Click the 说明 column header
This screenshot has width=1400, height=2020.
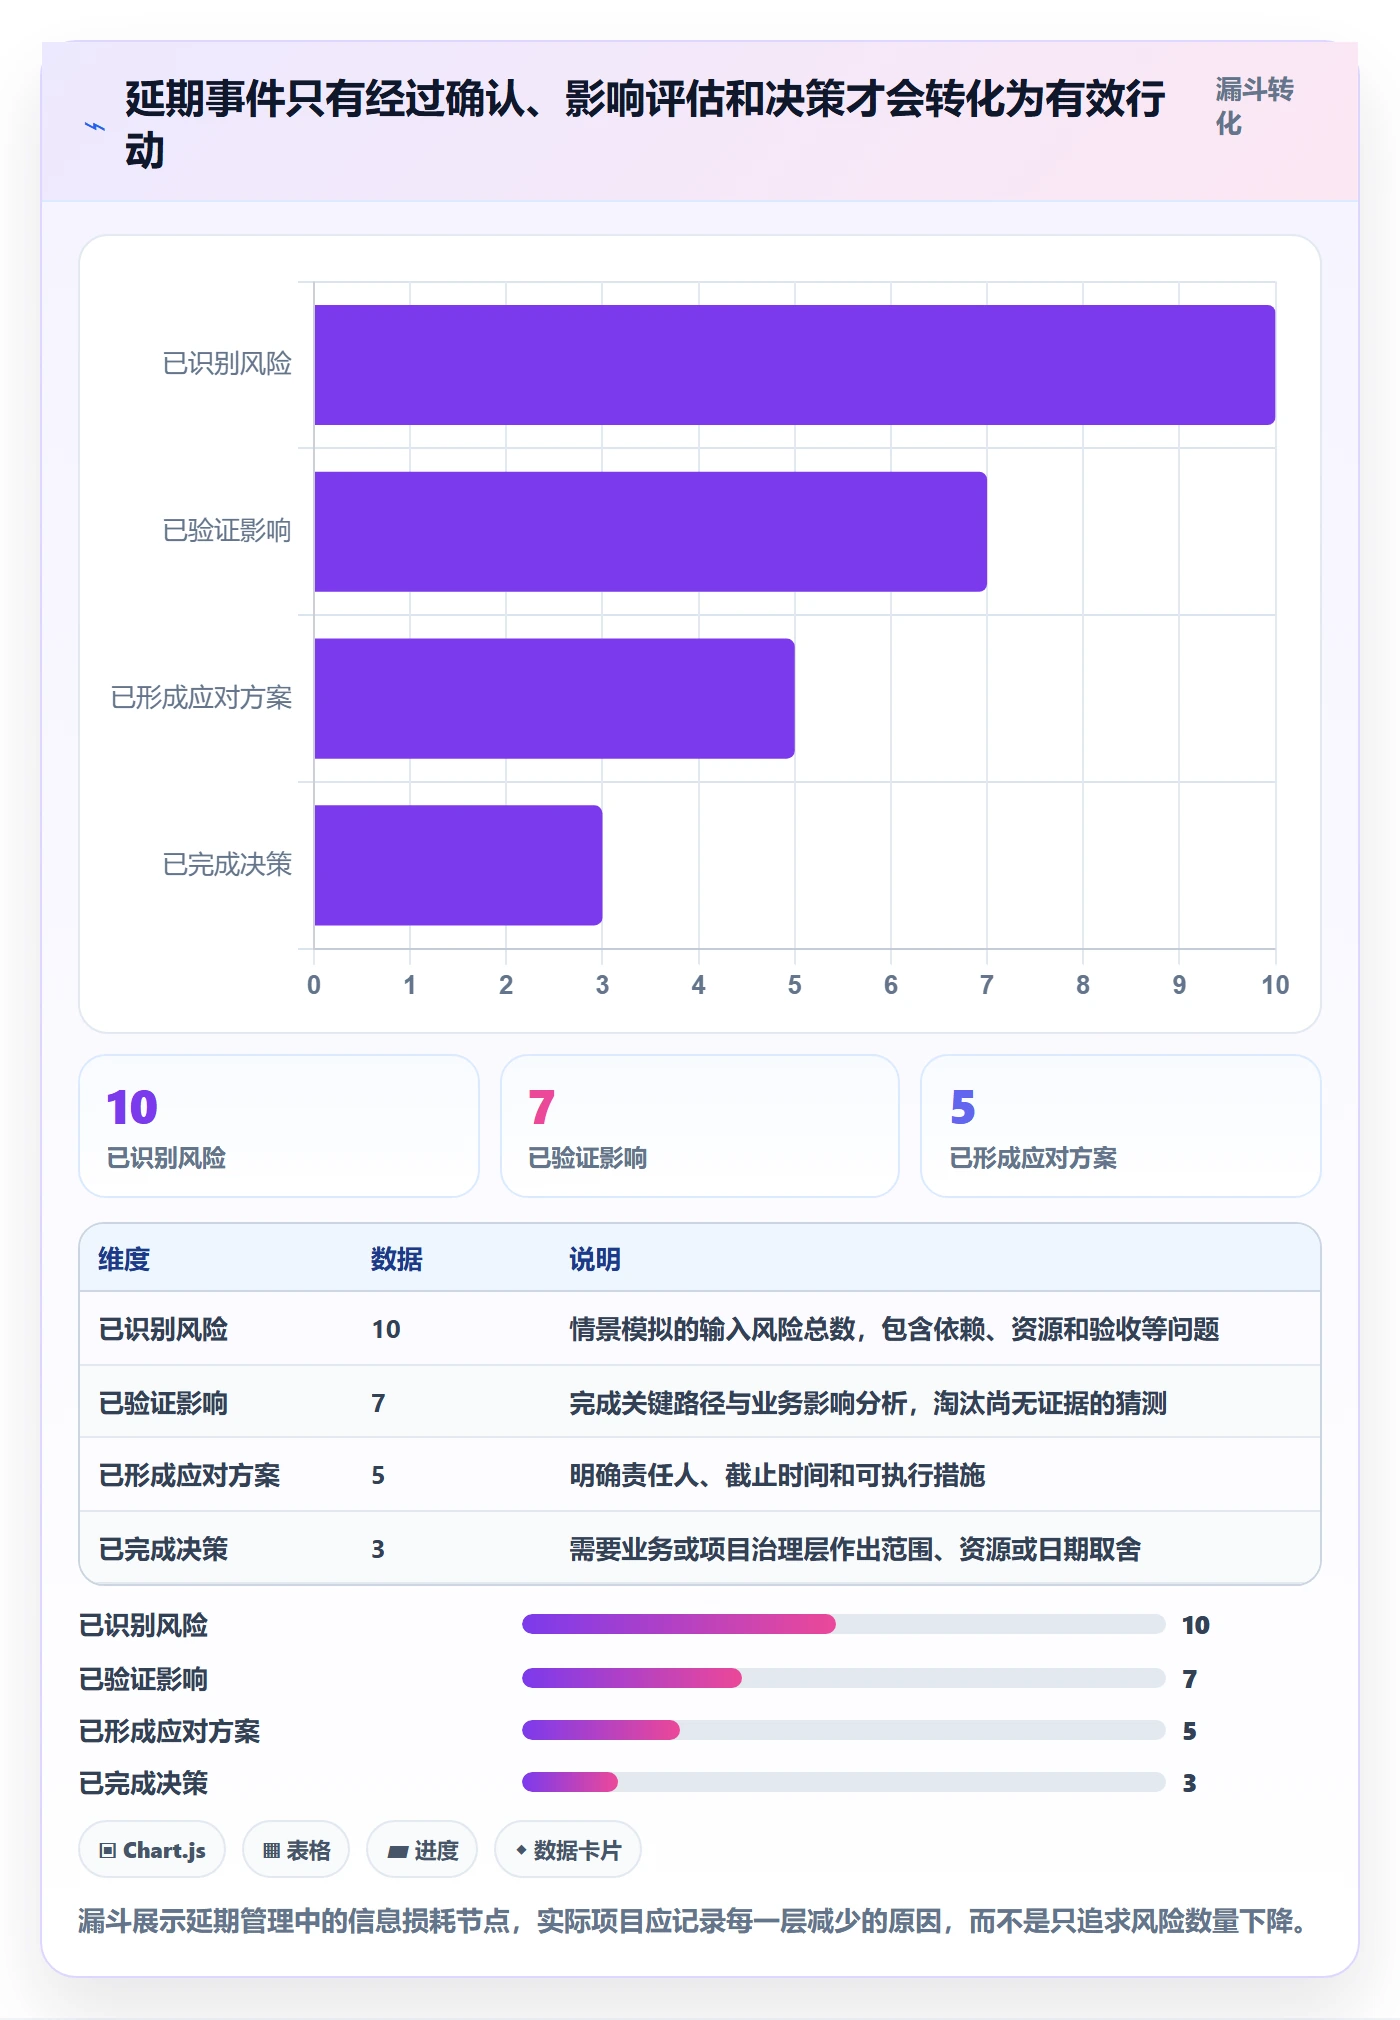595,1259
